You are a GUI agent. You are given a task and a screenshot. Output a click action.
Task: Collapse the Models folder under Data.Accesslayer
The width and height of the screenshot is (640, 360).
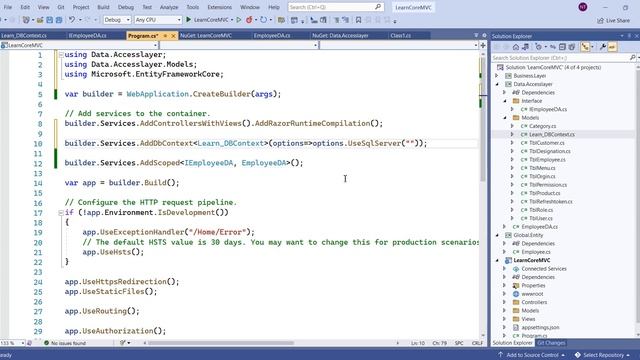click(505, 118)
